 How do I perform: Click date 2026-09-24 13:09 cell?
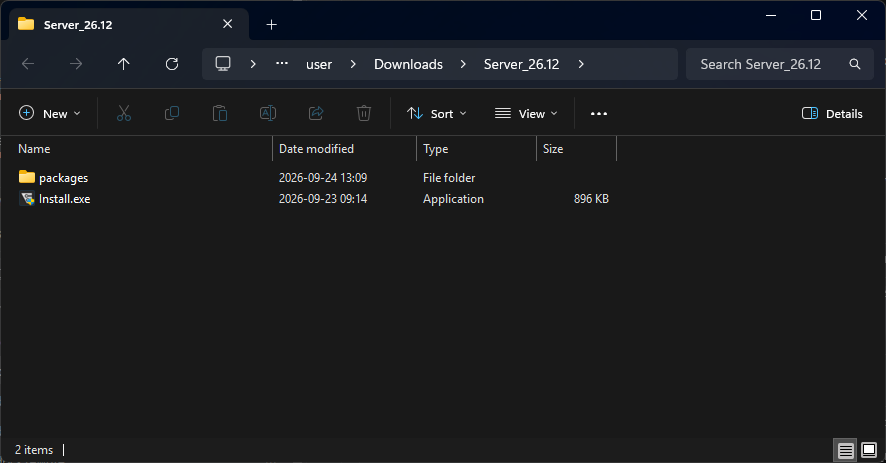pyautogui.click(x=323, y=178)
